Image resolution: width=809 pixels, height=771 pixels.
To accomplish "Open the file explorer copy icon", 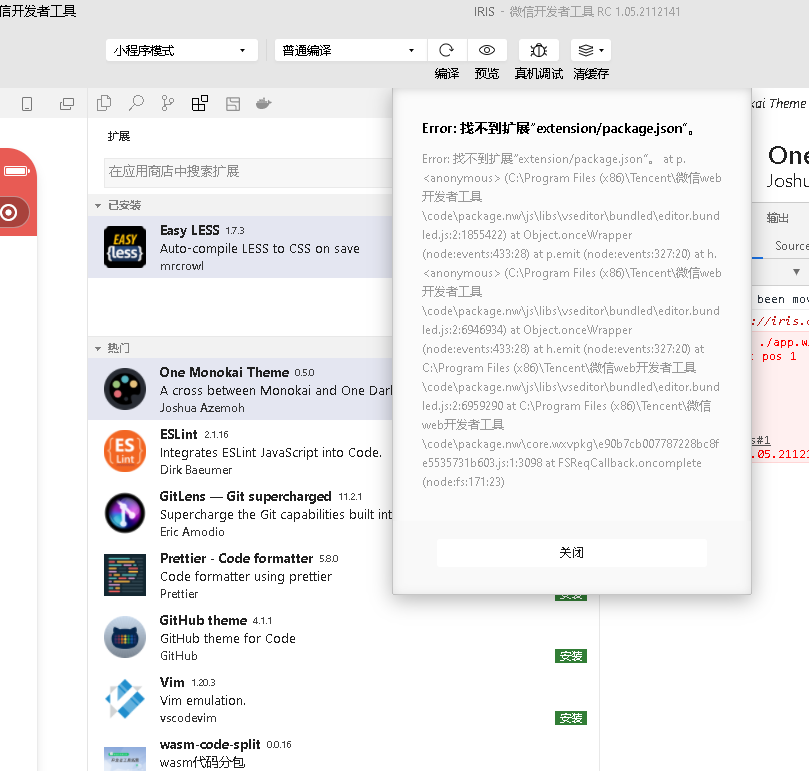I will tap(104, 103).
